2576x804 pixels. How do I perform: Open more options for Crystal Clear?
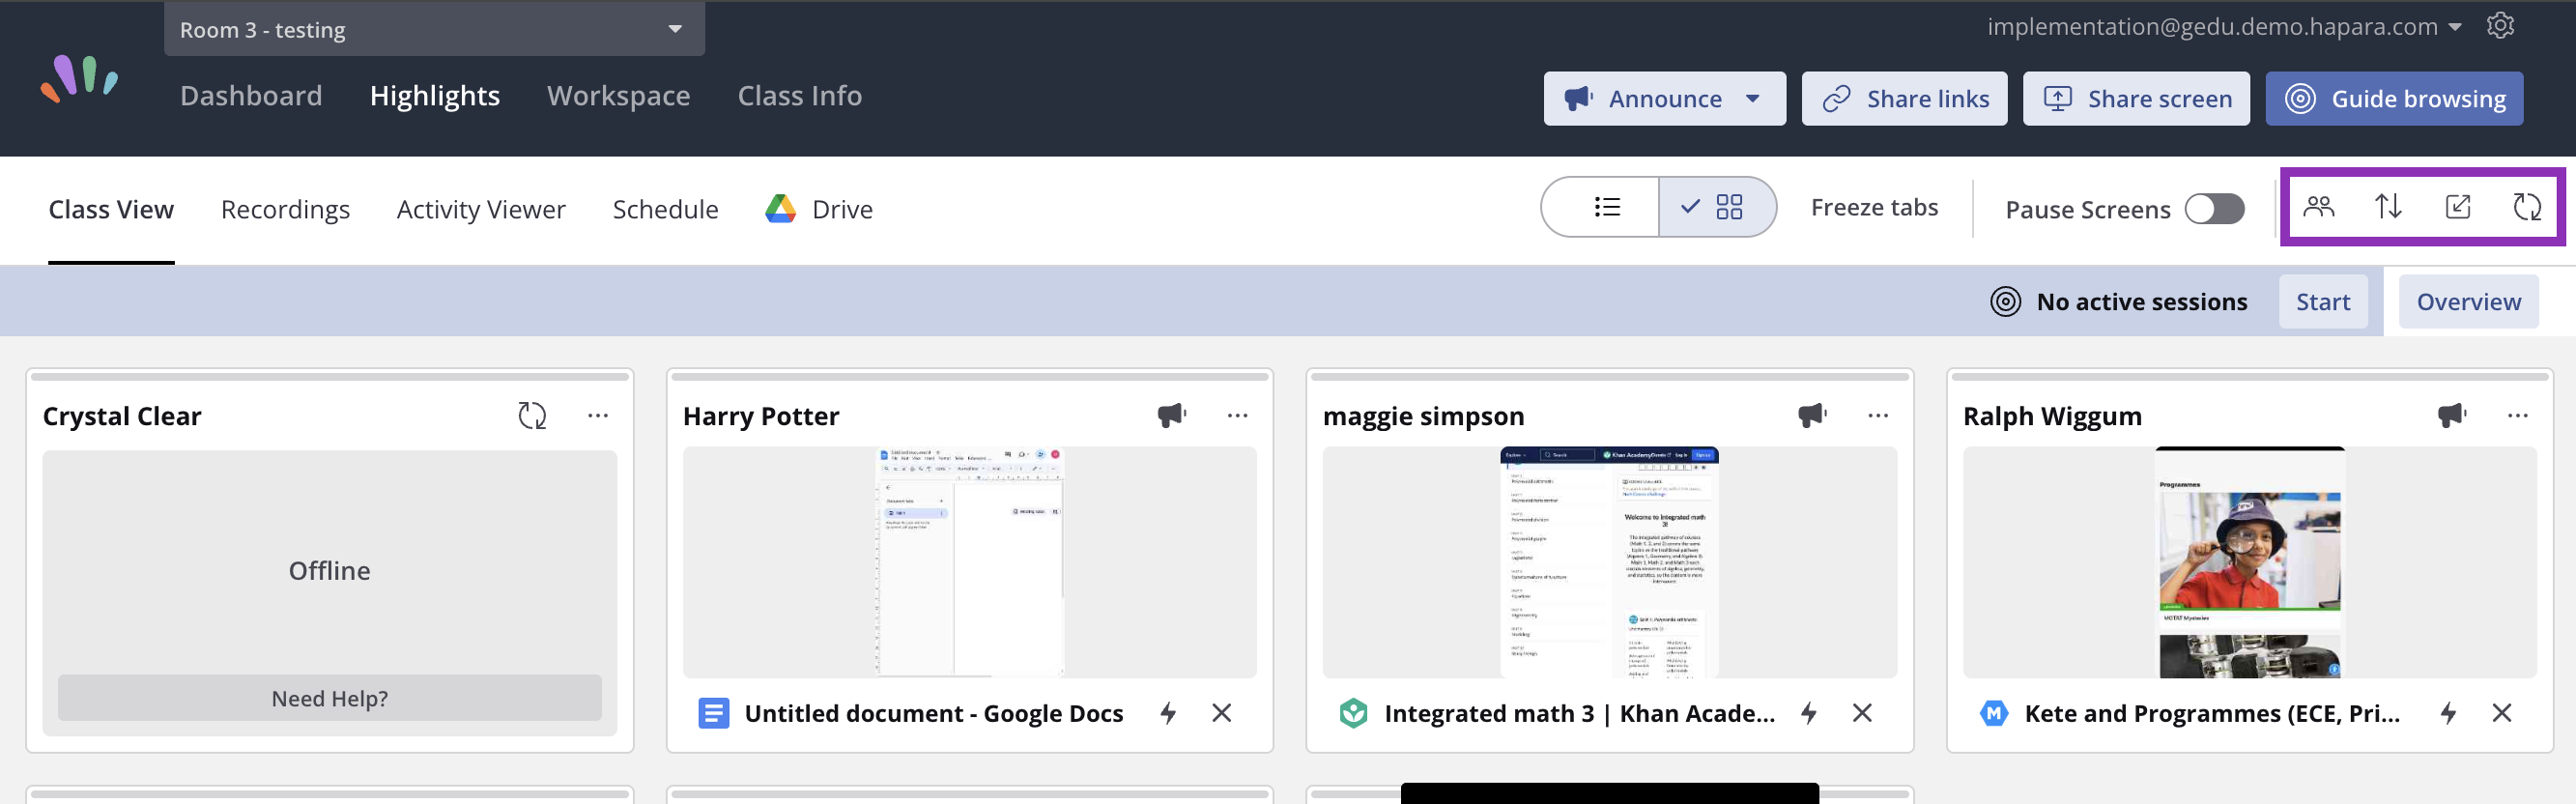(598, 415)
